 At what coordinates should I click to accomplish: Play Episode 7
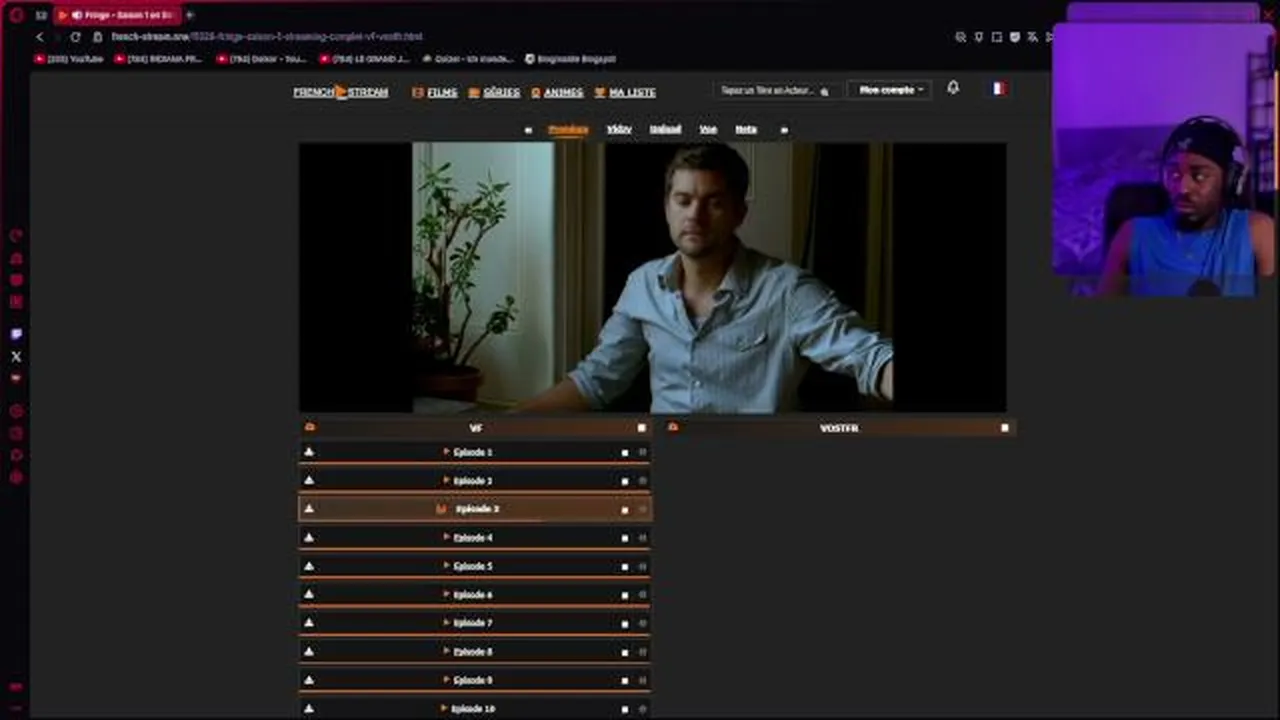coord(475,623)
